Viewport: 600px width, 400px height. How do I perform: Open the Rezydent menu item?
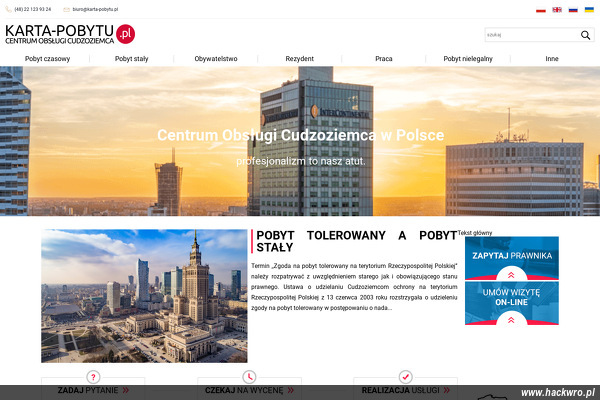coord(300,59)
